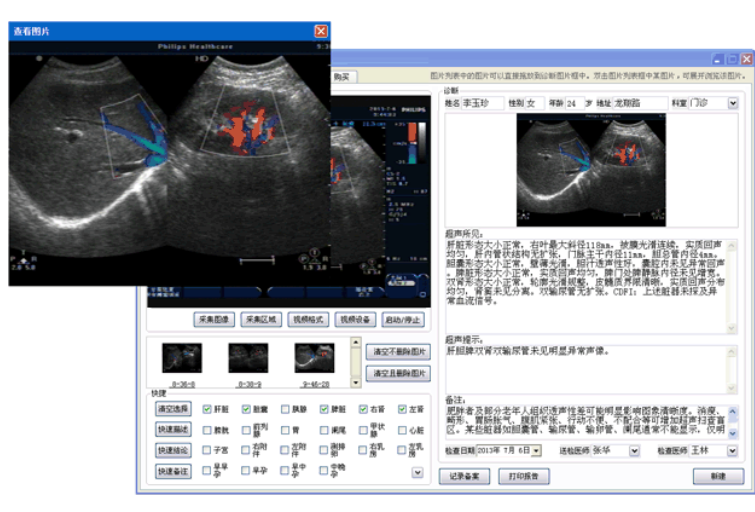Tick the 右附件 checkbox

point(246,450)
